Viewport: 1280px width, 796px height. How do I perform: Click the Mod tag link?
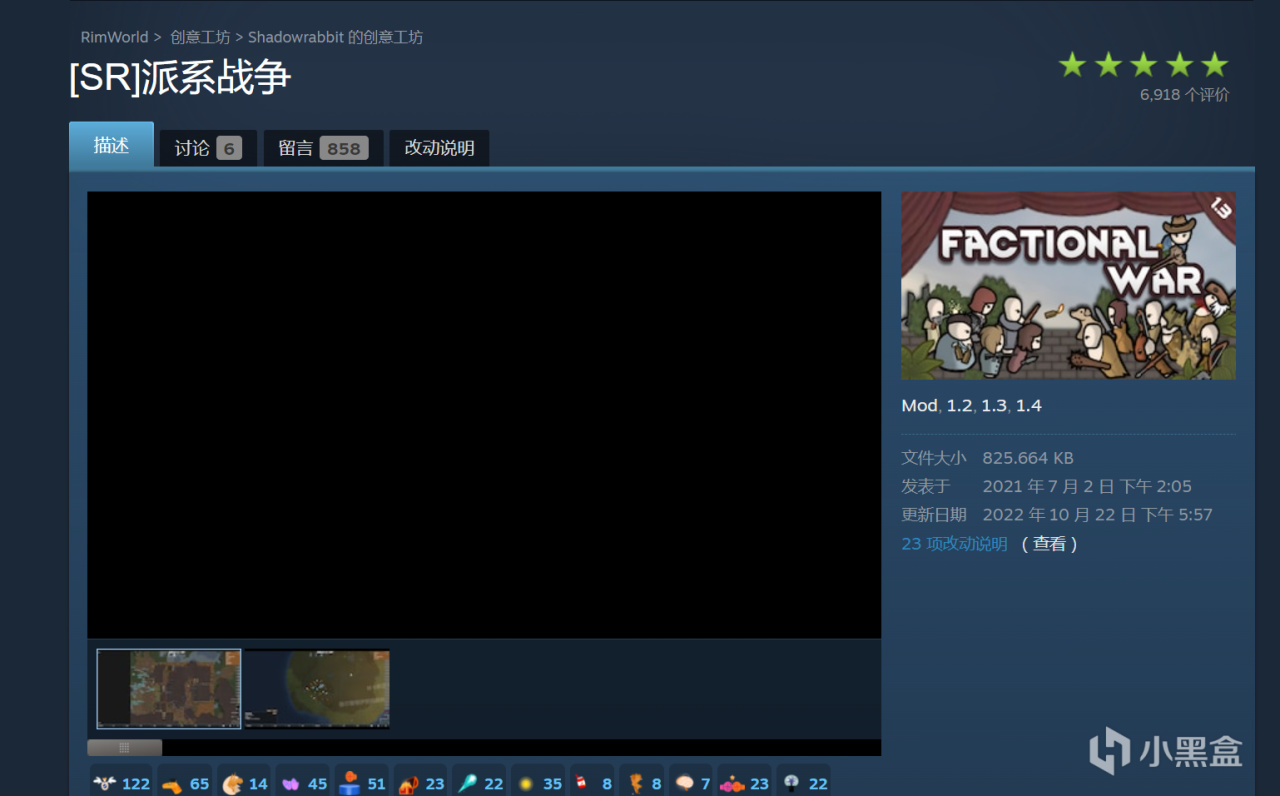coord(919,406)
